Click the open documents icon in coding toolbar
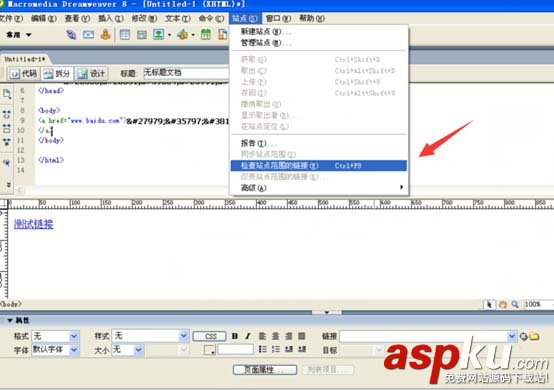Viewport: 554px width, 390px height. (x=7, y=94)
